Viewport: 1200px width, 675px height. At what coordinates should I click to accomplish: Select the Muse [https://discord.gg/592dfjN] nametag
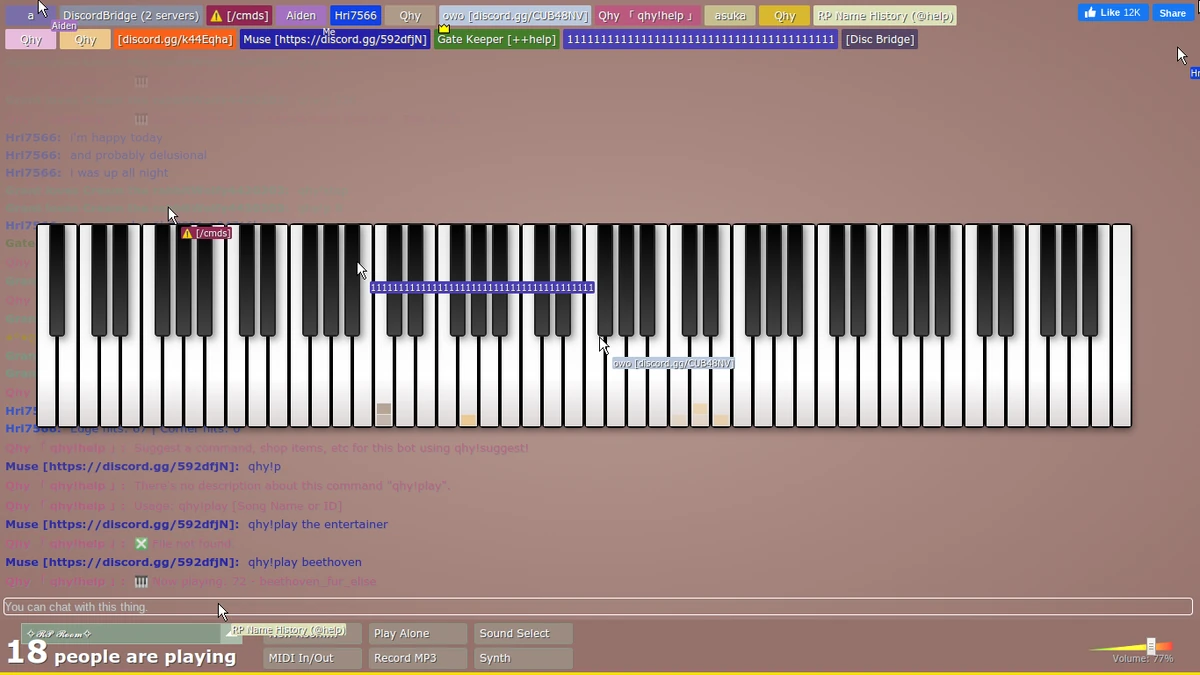pos(335,39)
